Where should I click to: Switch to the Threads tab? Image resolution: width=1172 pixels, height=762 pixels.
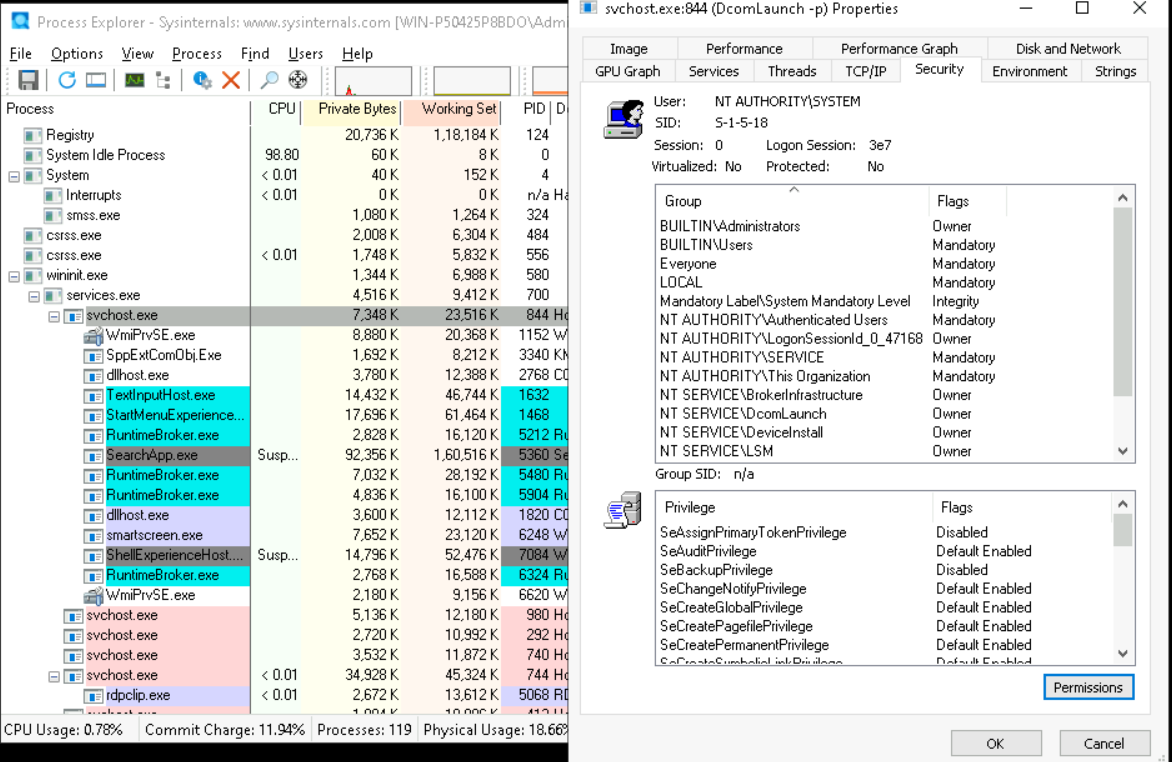tap(792, 71)
